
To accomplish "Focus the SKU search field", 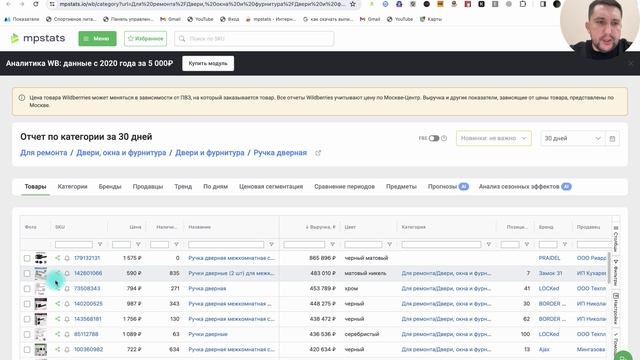I will coord(254,38).
